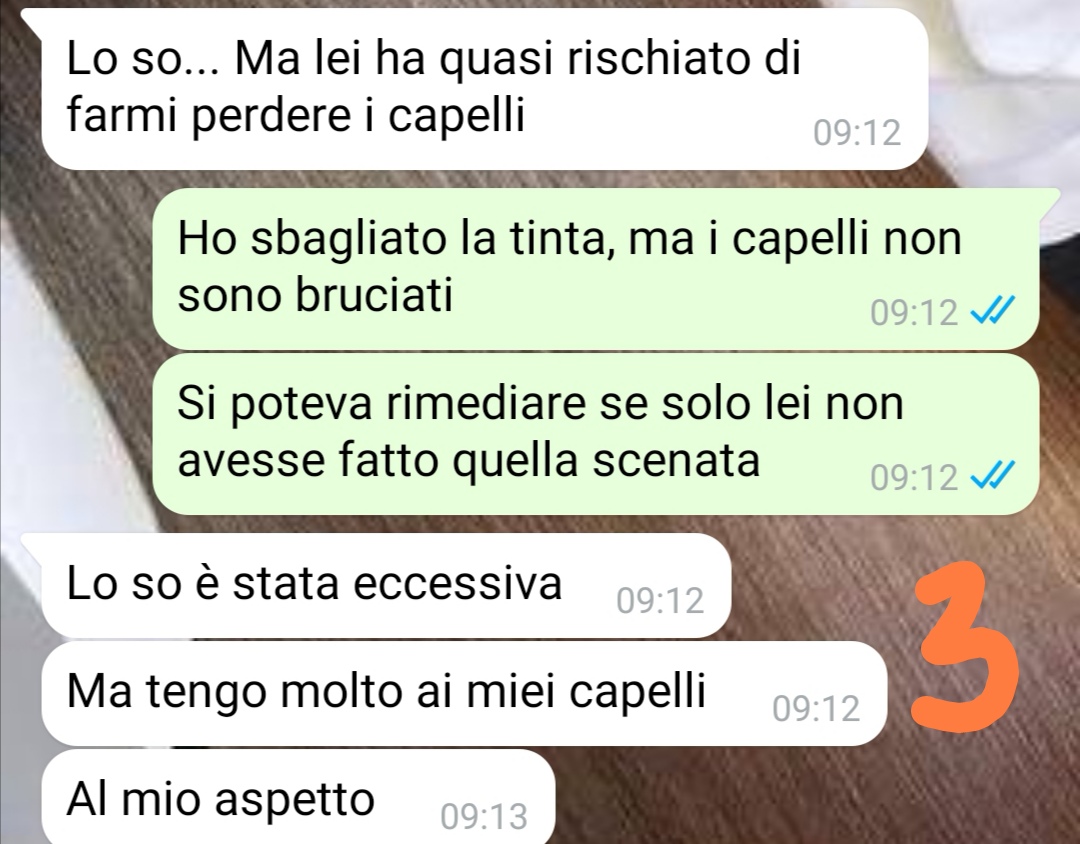Click the word 'aspetto' in bottom bubble
The width and height of the screenshot is (1080, 844).
click(294, 801)
